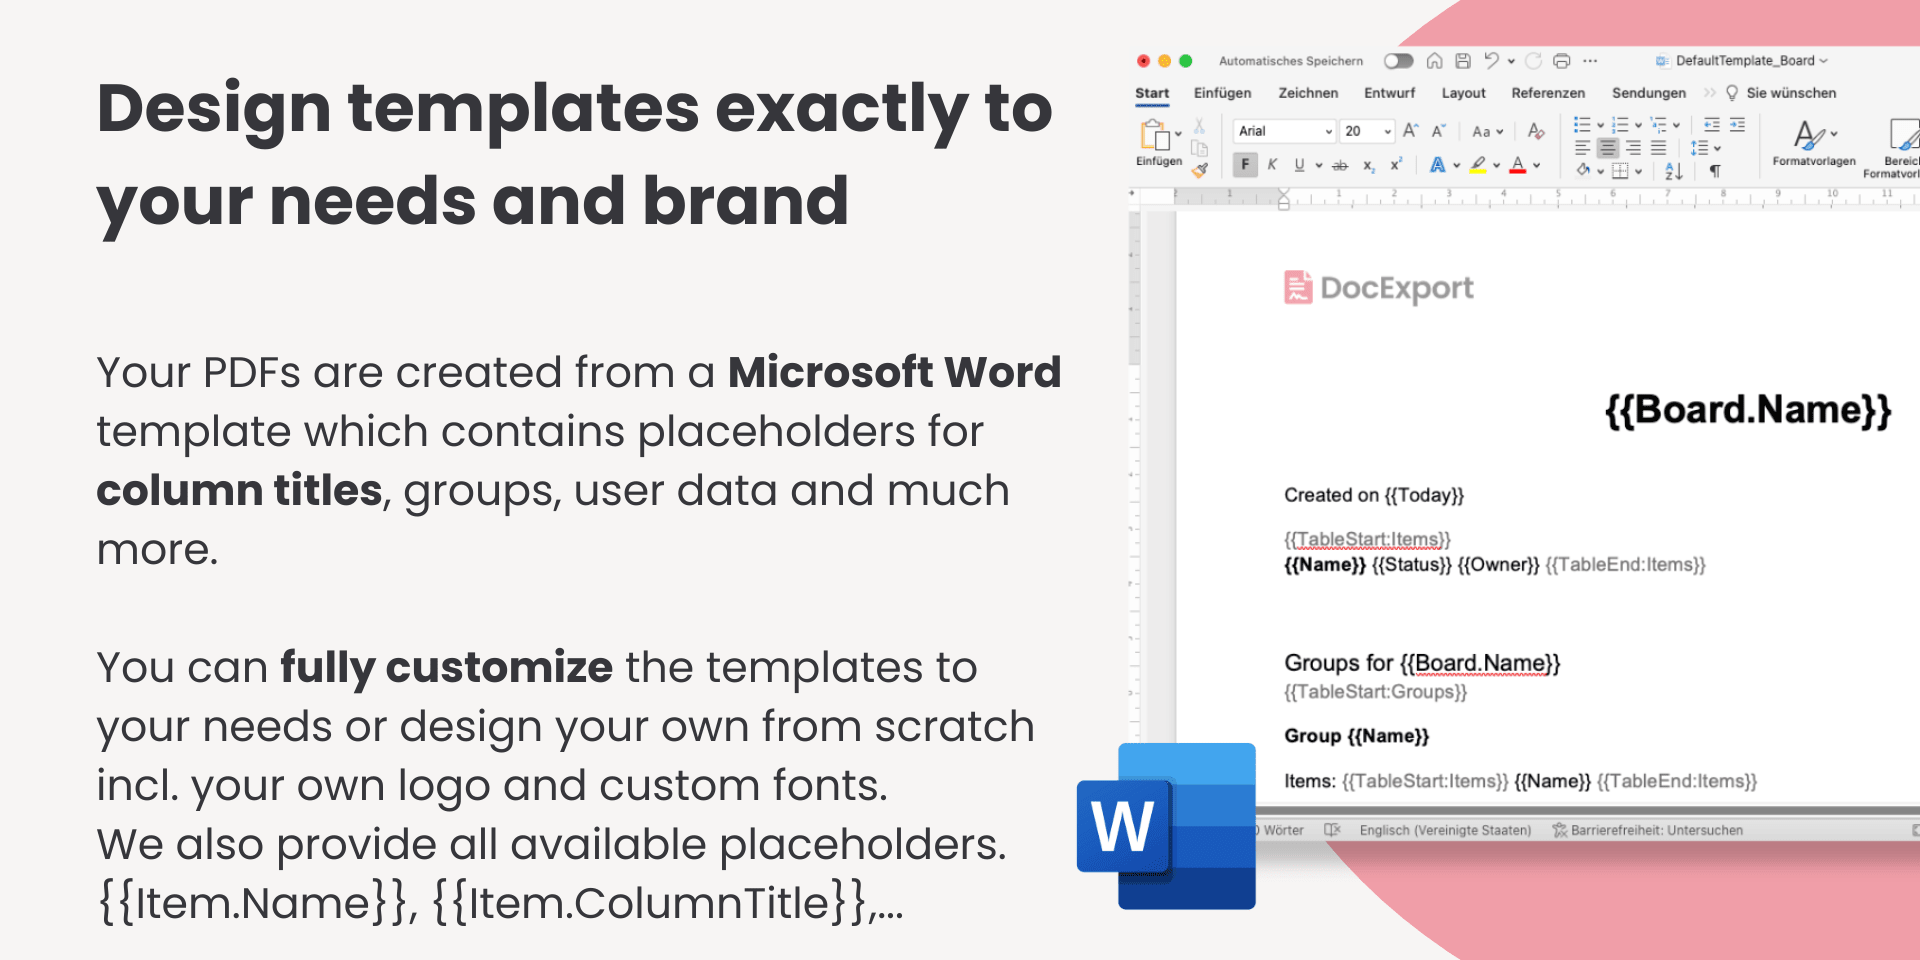Click the lightbulb Sie wünschen icon
The height and width of the screenshot is (960, 1920).
click(1732, 93)
